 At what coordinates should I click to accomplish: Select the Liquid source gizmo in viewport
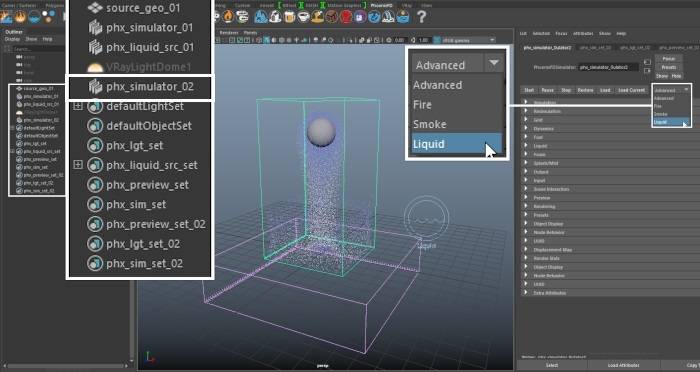(426, 217)
